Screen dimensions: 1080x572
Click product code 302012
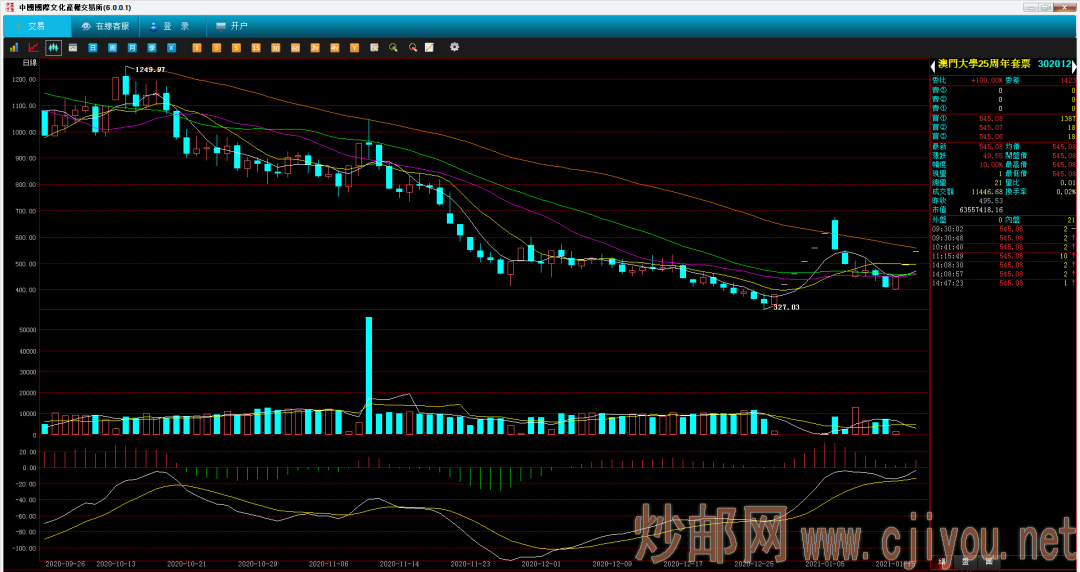(x=1054, y=64)
